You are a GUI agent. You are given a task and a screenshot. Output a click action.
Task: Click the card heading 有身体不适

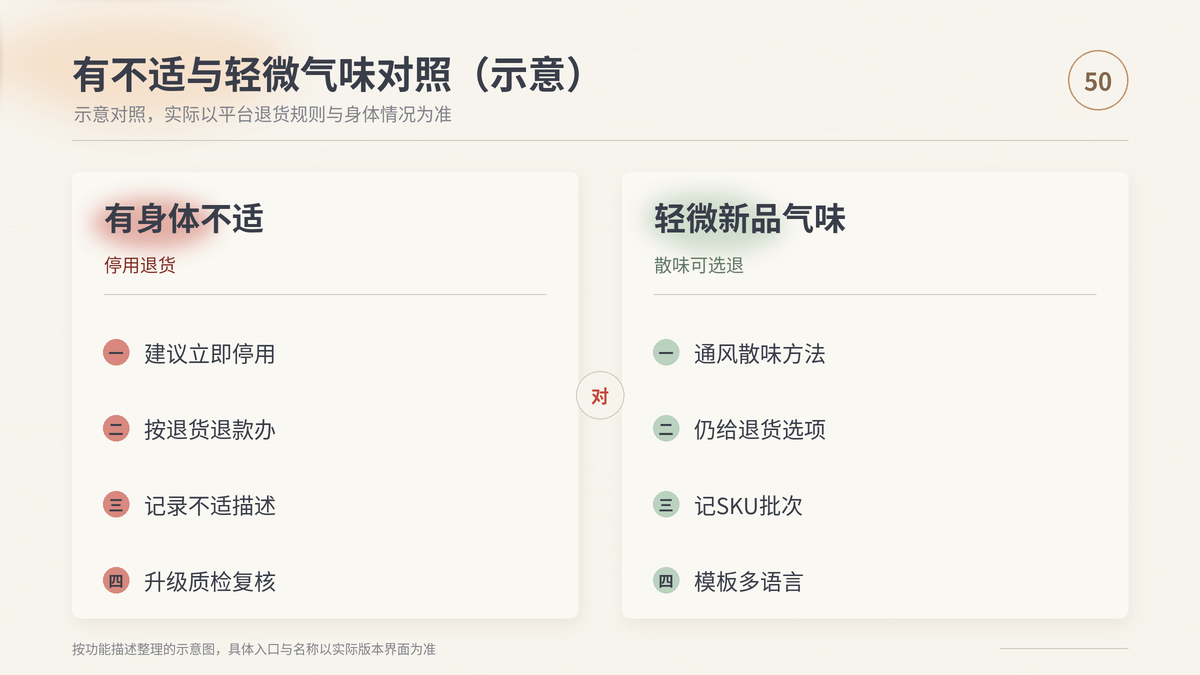[184, 219]
